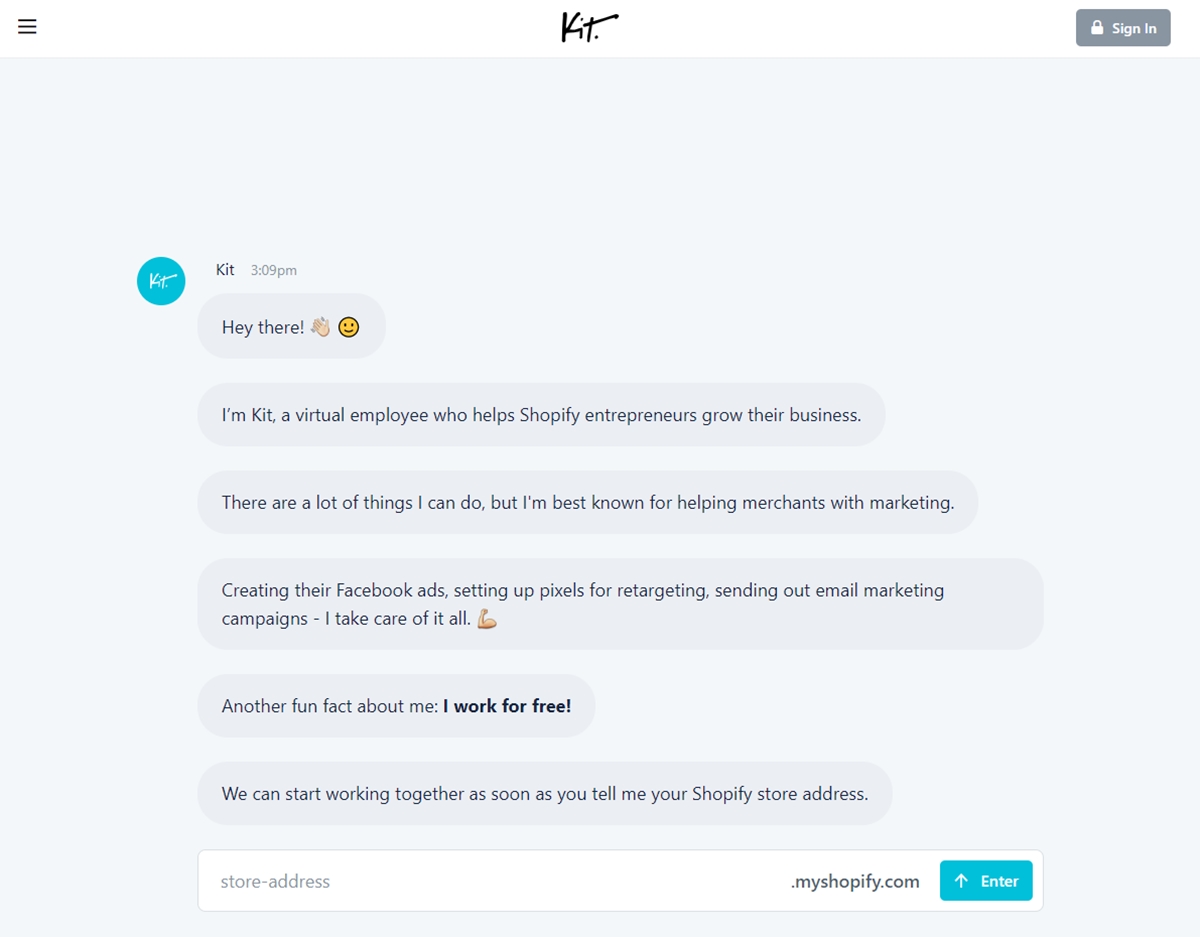
Task: Open the hamburger menu
Action: pos(27,27)
